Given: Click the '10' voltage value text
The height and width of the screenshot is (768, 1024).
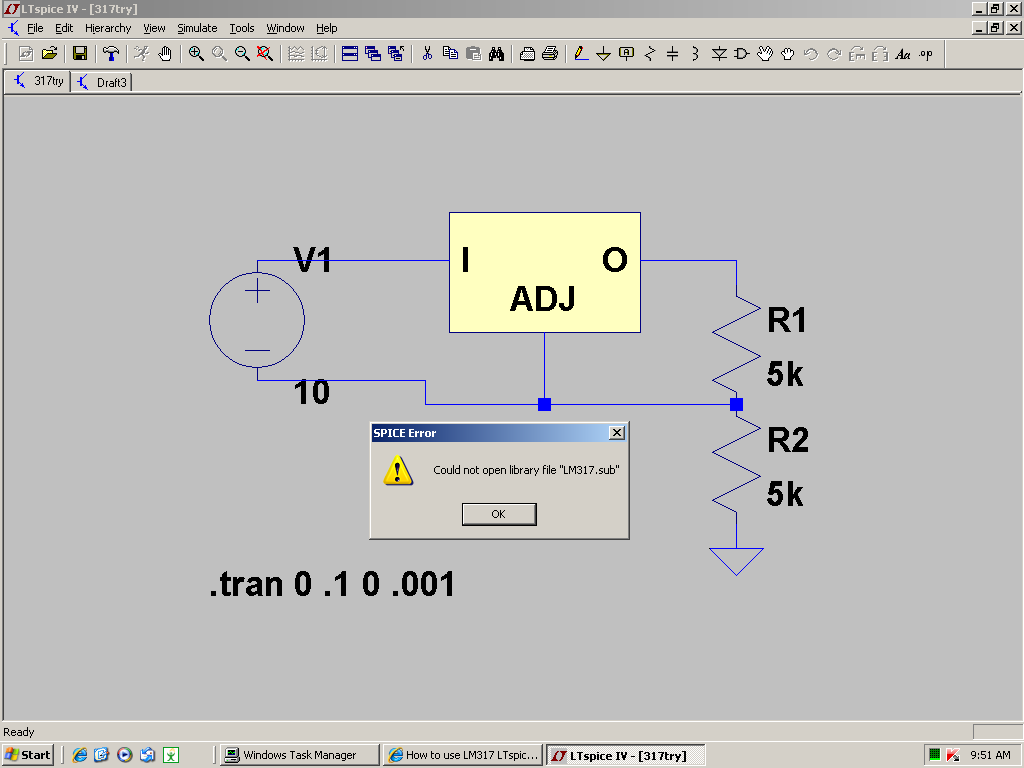Looking at the screenshot, I should (312, 392).
